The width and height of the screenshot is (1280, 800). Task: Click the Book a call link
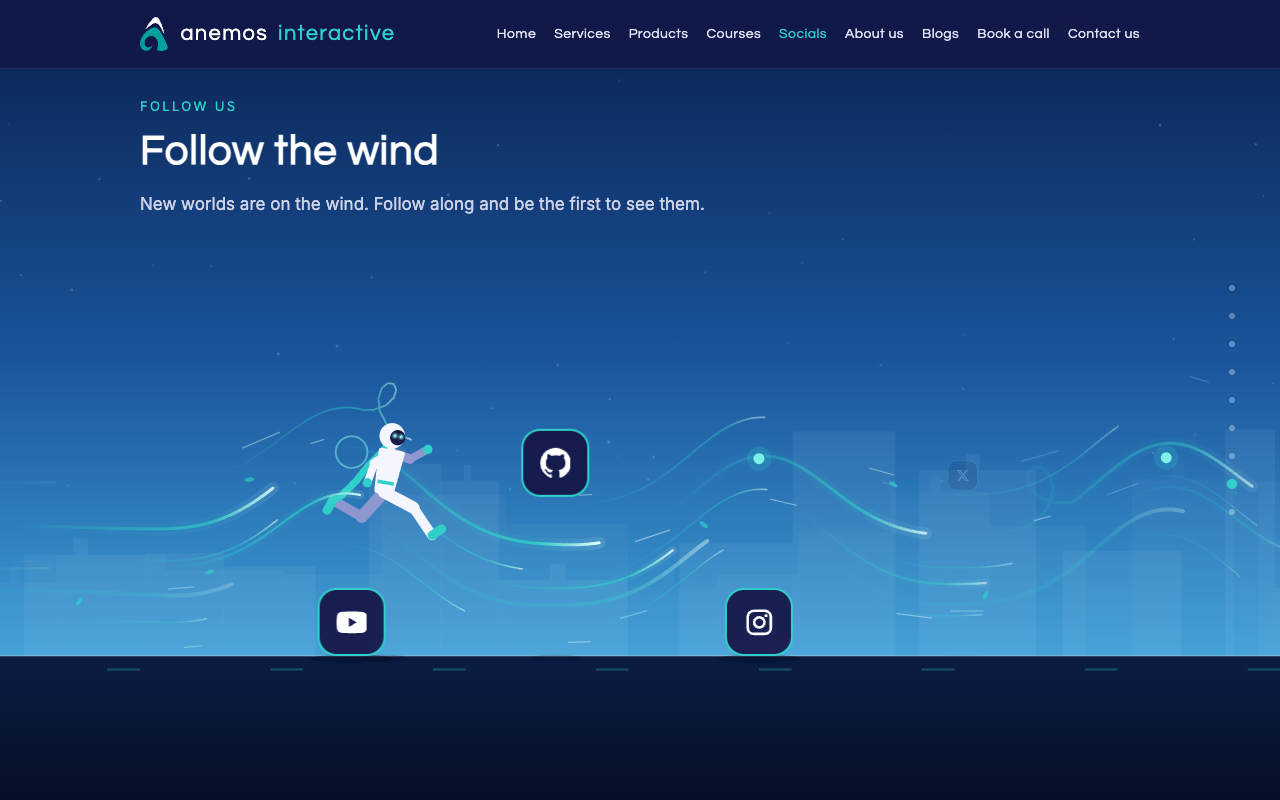1013,34
